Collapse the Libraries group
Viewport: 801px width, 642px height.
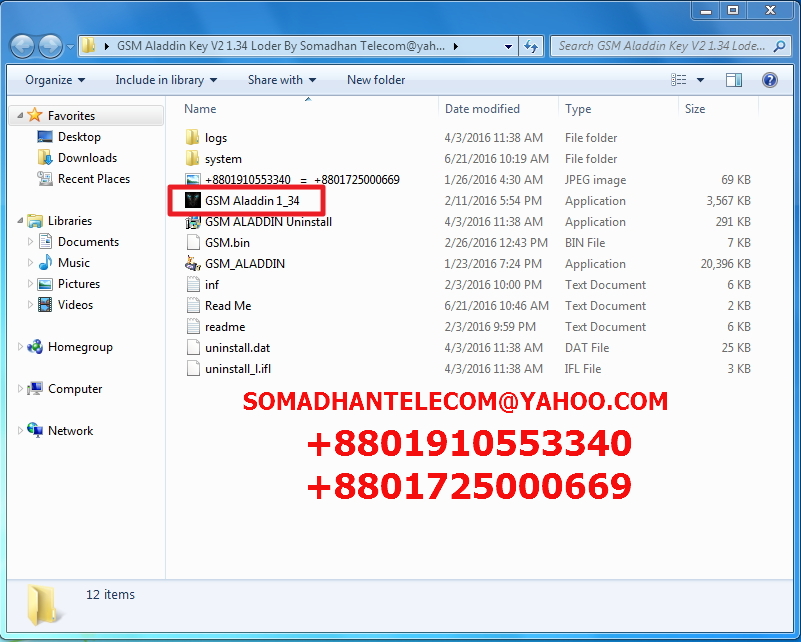[x=20, y=221]
